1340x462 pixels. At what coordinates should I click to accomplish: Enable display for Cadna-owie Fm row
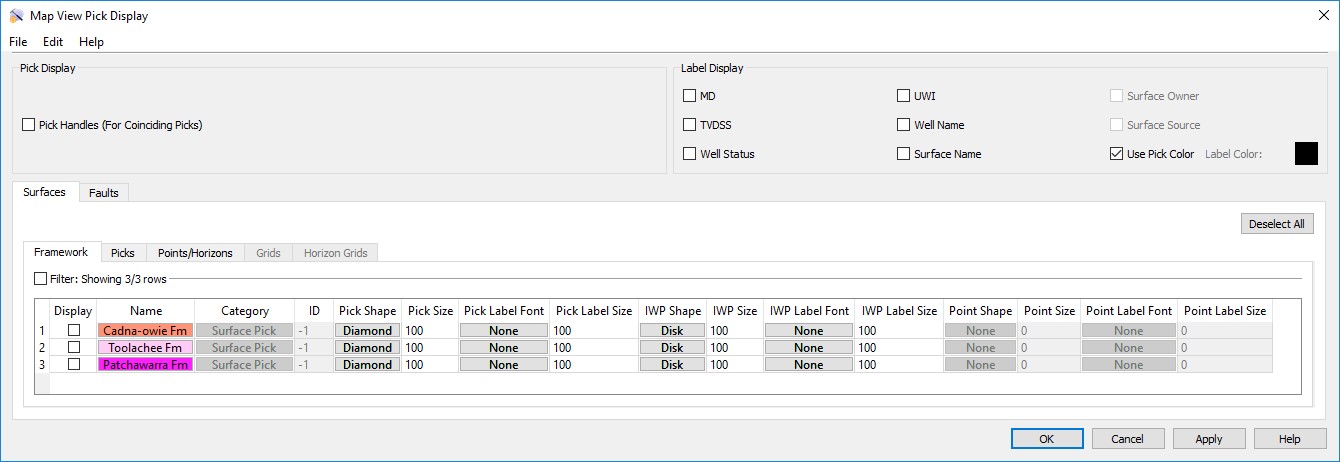(x=74, y=331)
